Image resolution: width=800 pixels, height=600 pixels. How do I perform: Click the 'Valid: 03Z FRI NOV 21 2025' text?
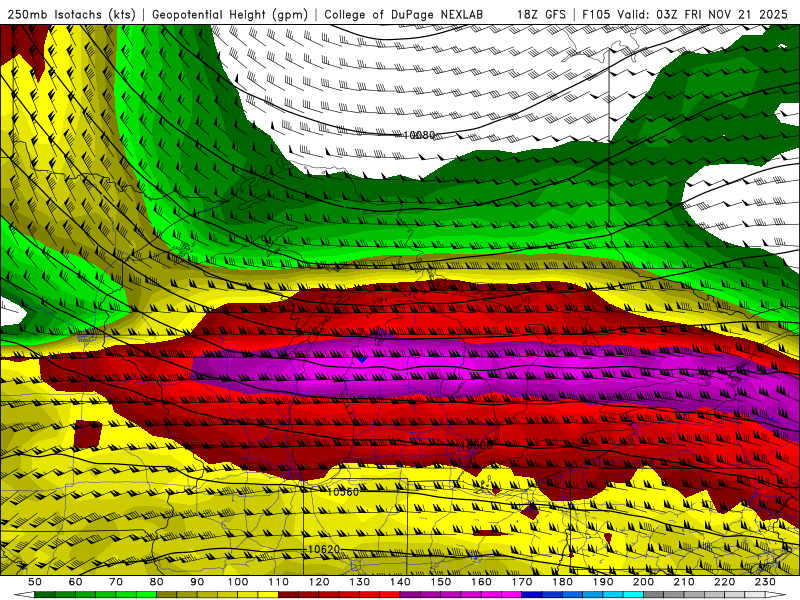pos(703,14)
